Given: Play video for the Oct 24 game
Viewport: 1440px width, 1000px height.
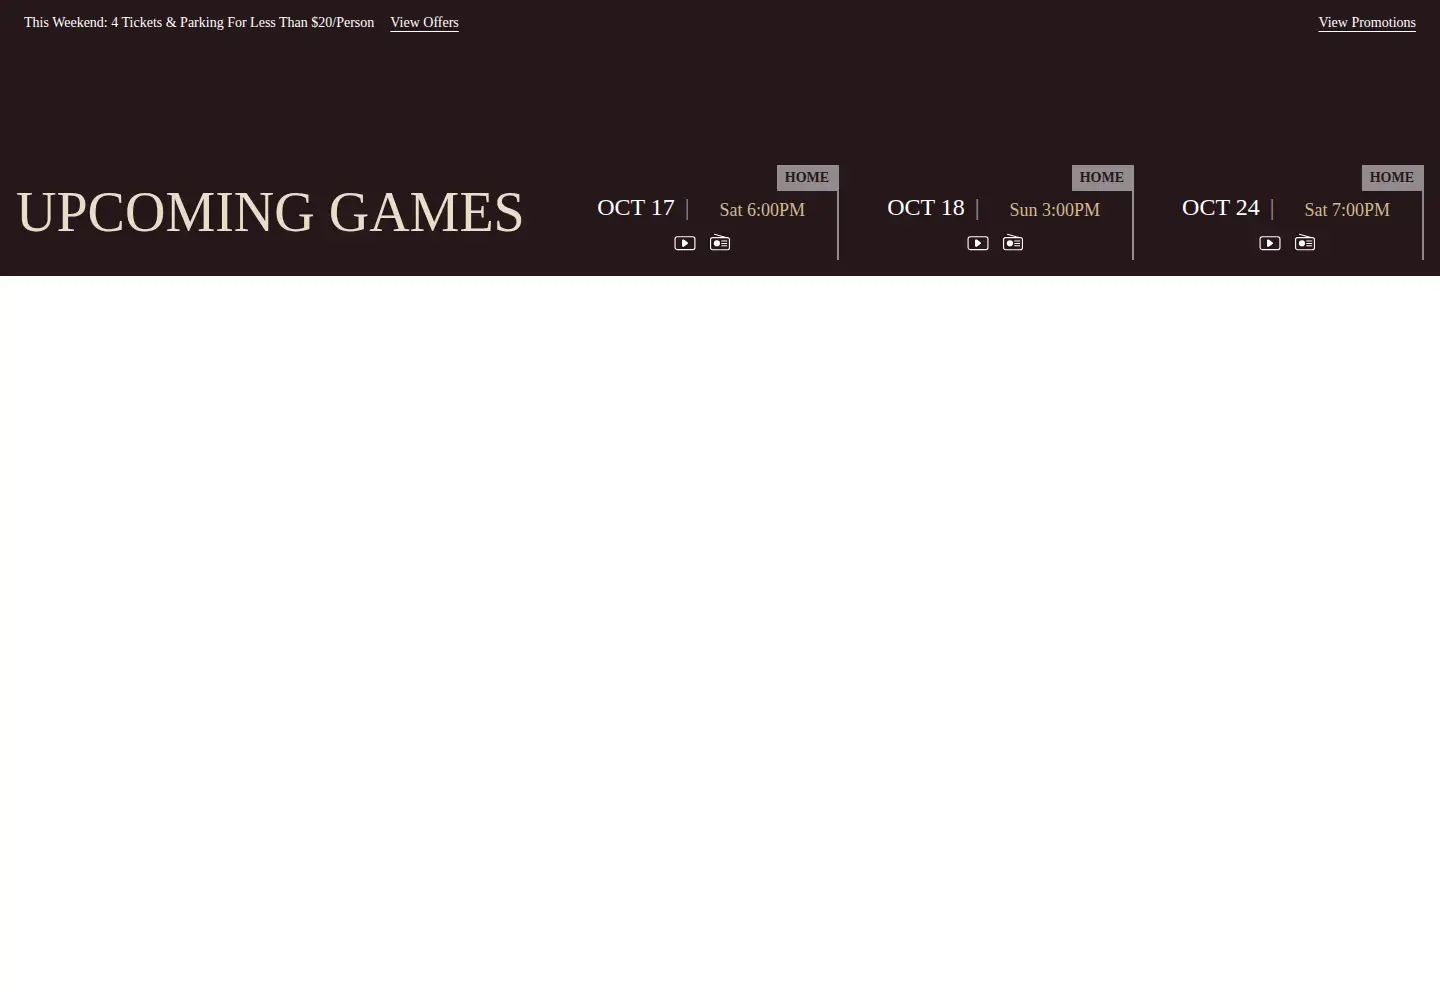Looking at the screenshot, I should pyautogui.click(x=1270, y=243).
